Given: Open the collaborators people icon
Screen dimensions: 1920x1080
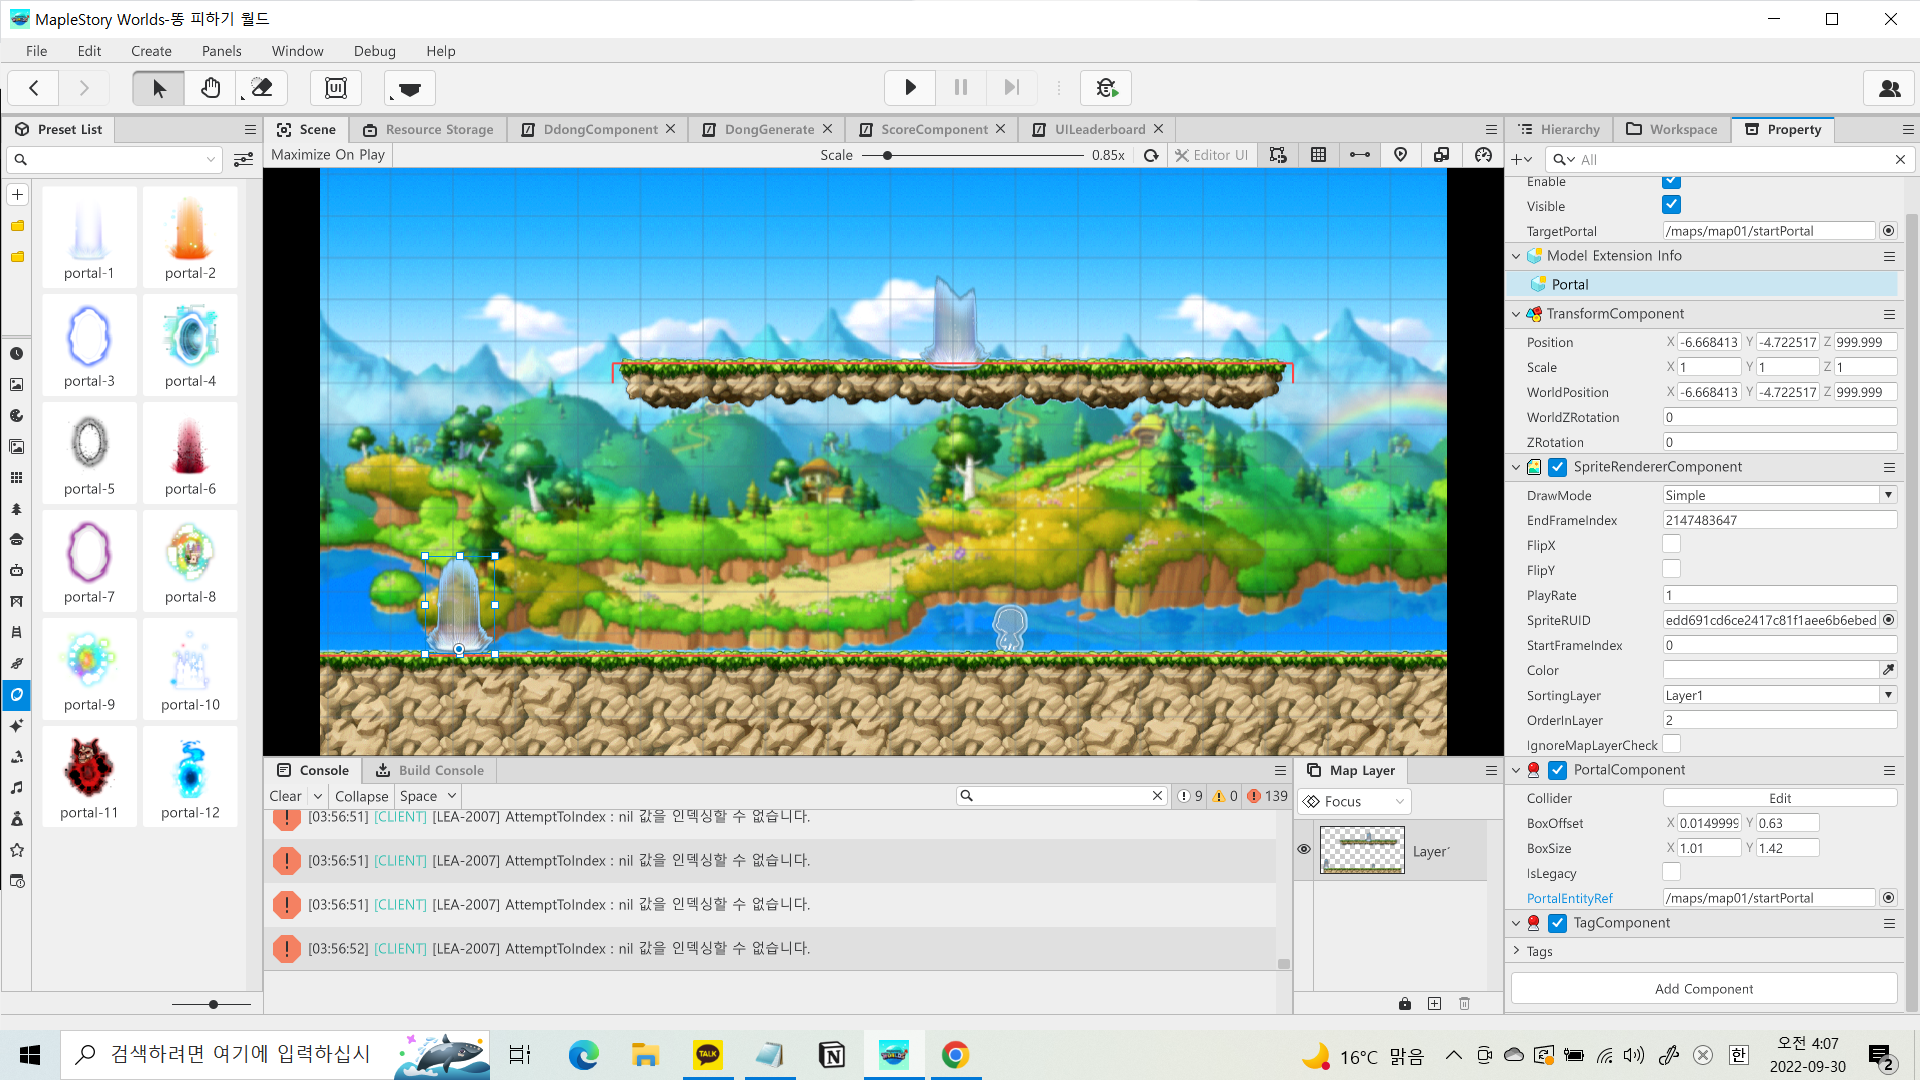Looking at the screenshot, I should click(x=1889, y=88).
